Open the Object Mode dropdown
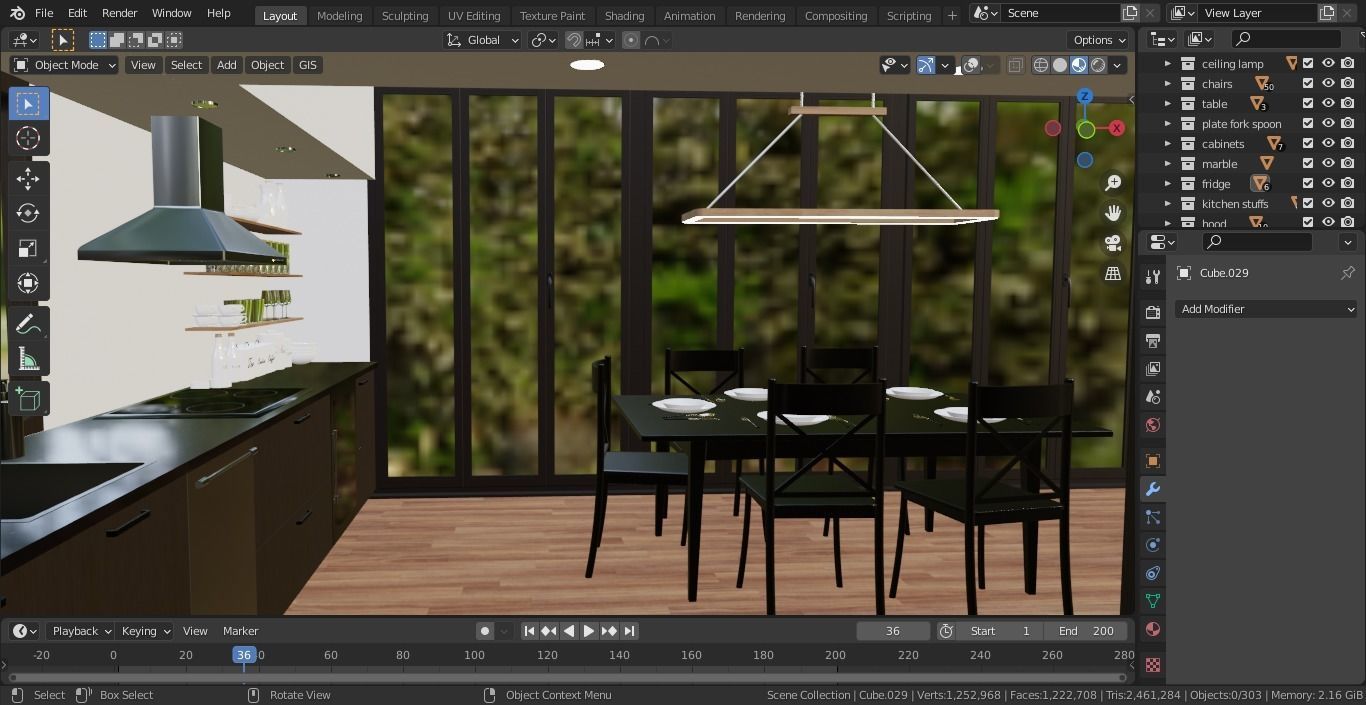The height and width of the screenshot is (705, 1366). [65, 65]
